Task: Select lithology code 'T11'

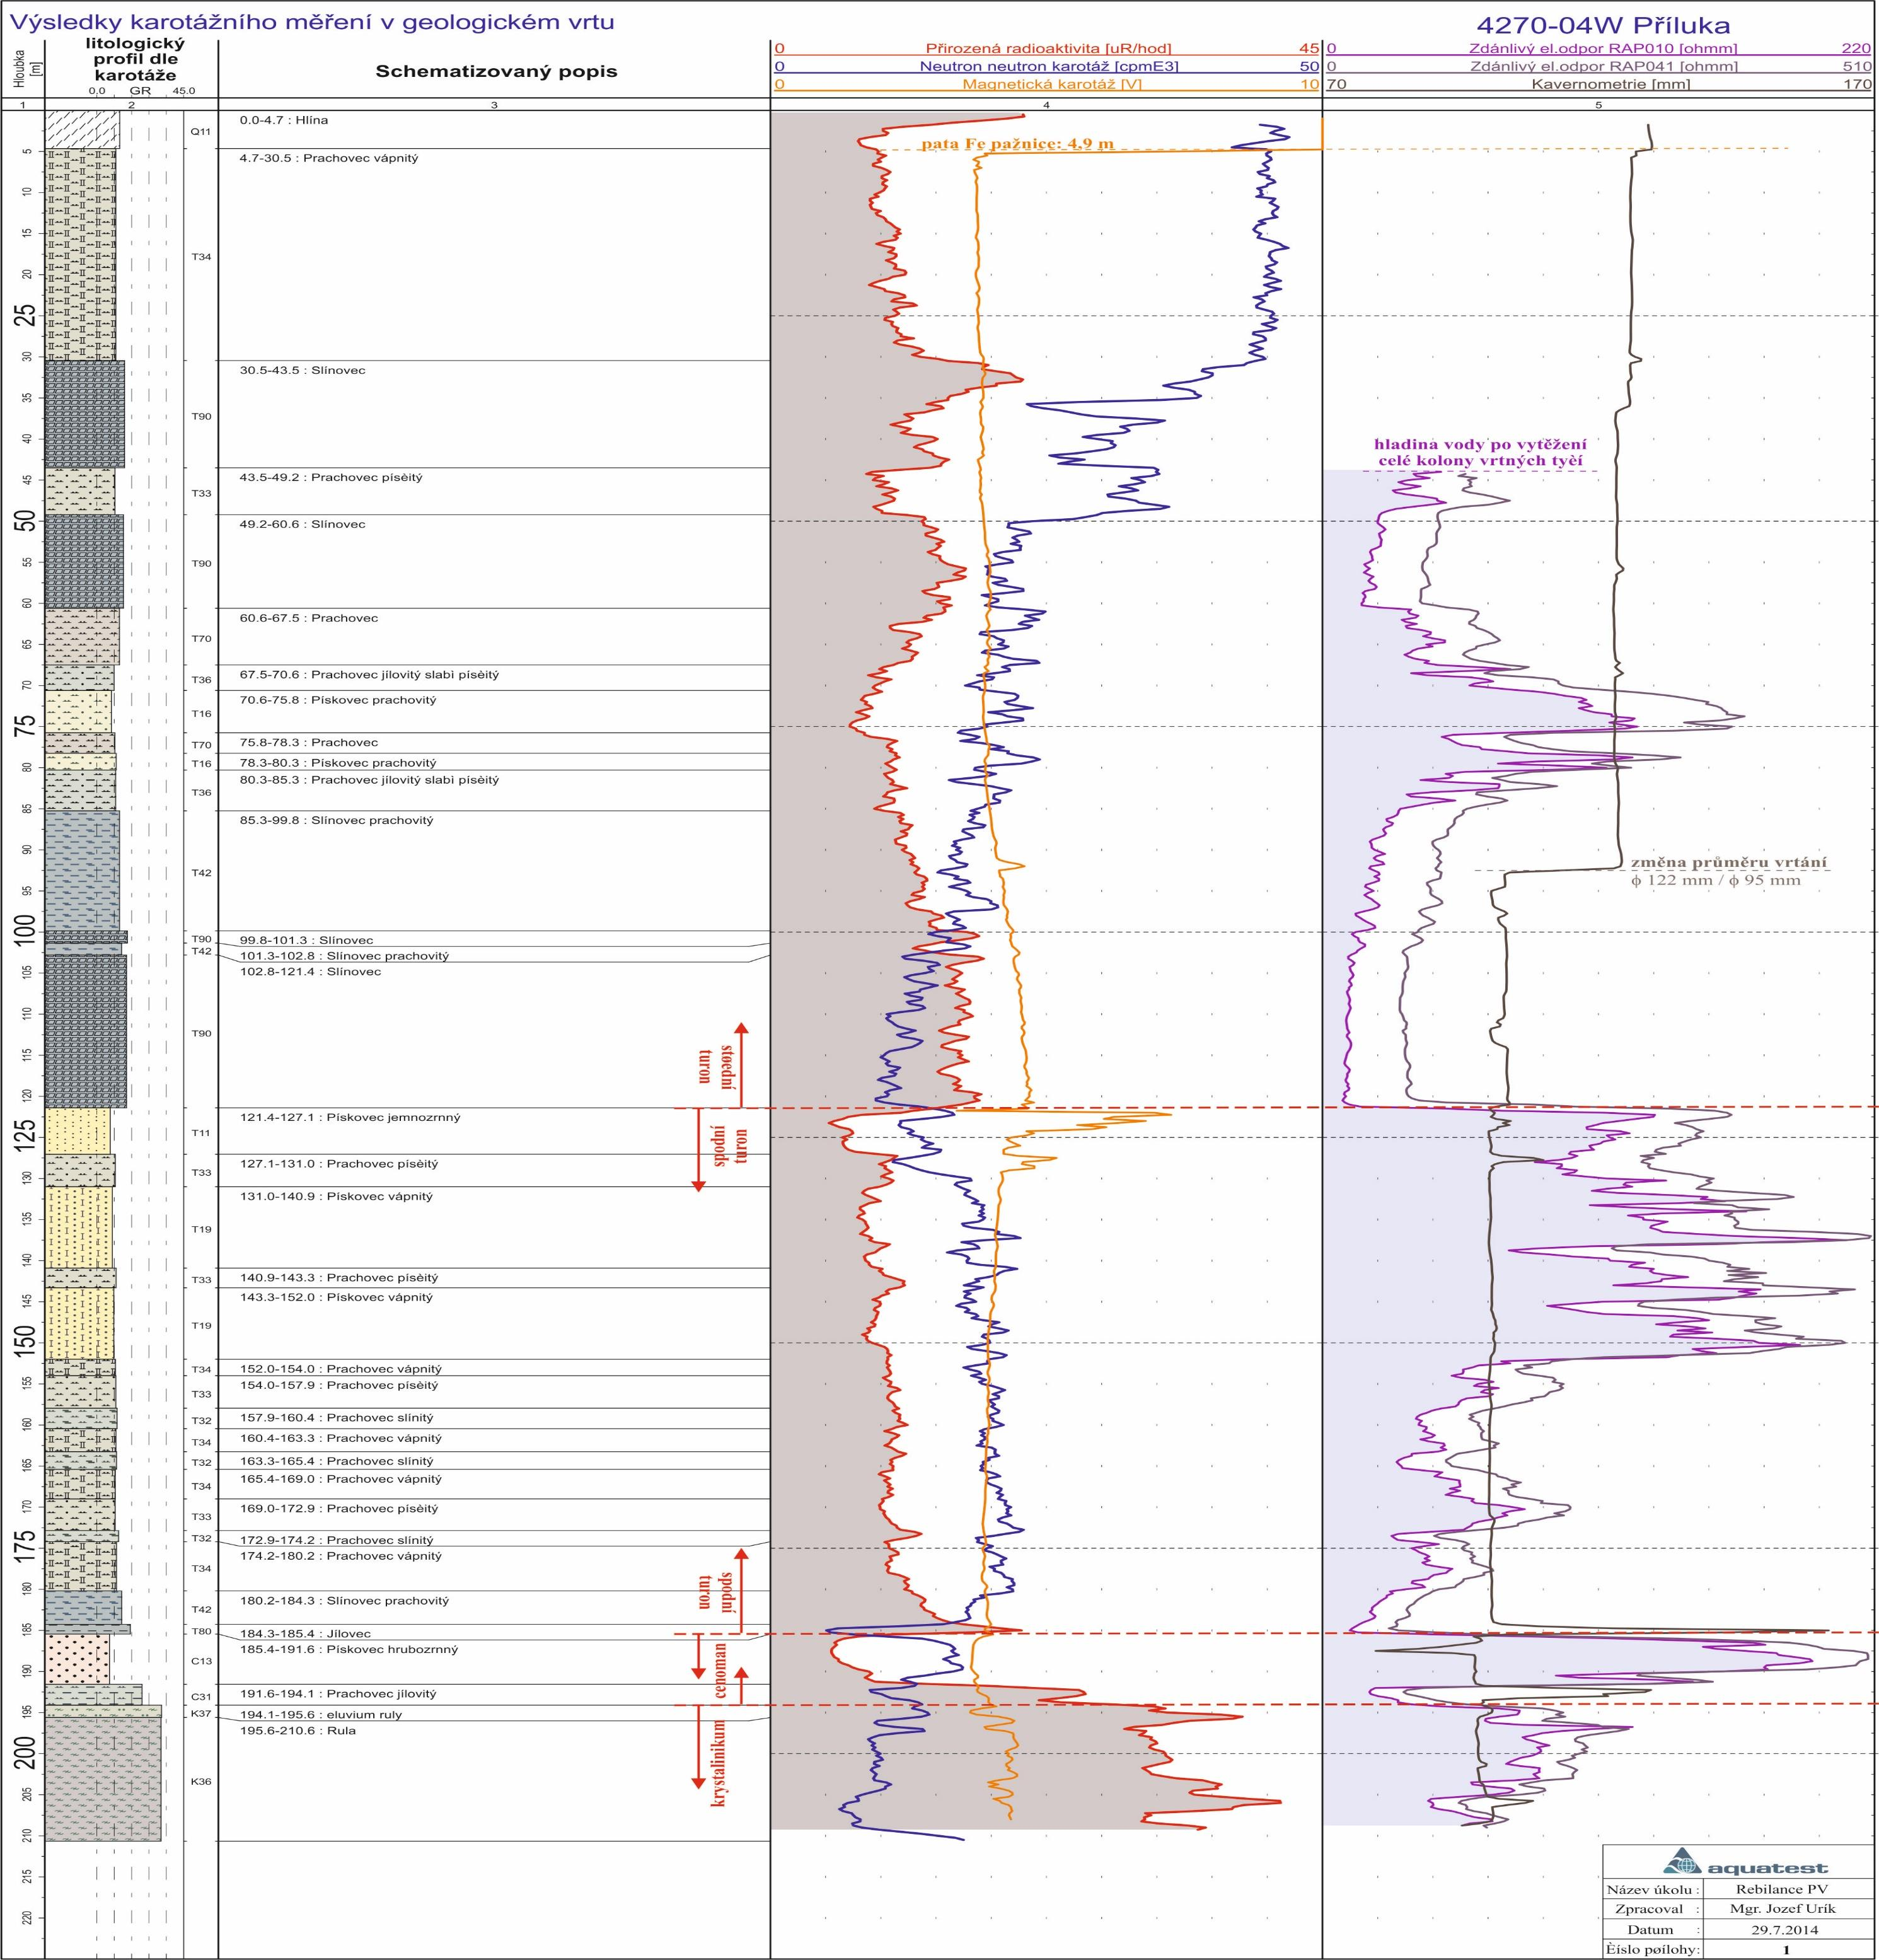Action: pyautogui.click(x=201, y=1134)
